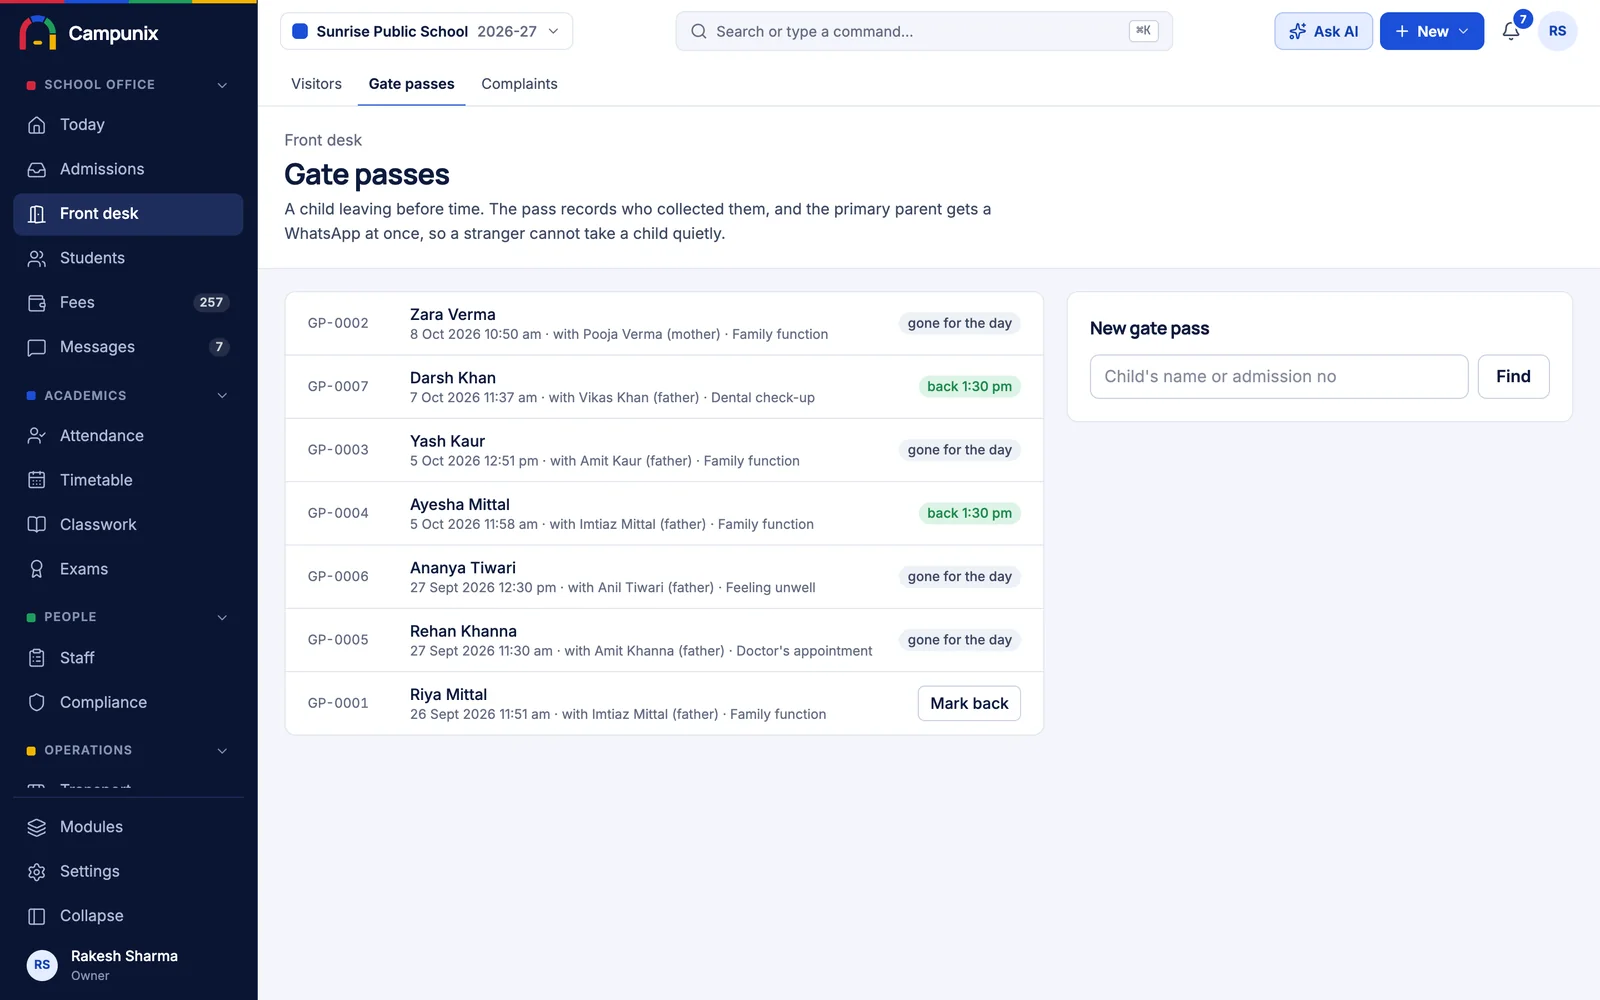The height and width of the screenshot is (1000, 1600).
Task: Open the Exams award icon
Action: pyautogui.click(x=37, y=569)
